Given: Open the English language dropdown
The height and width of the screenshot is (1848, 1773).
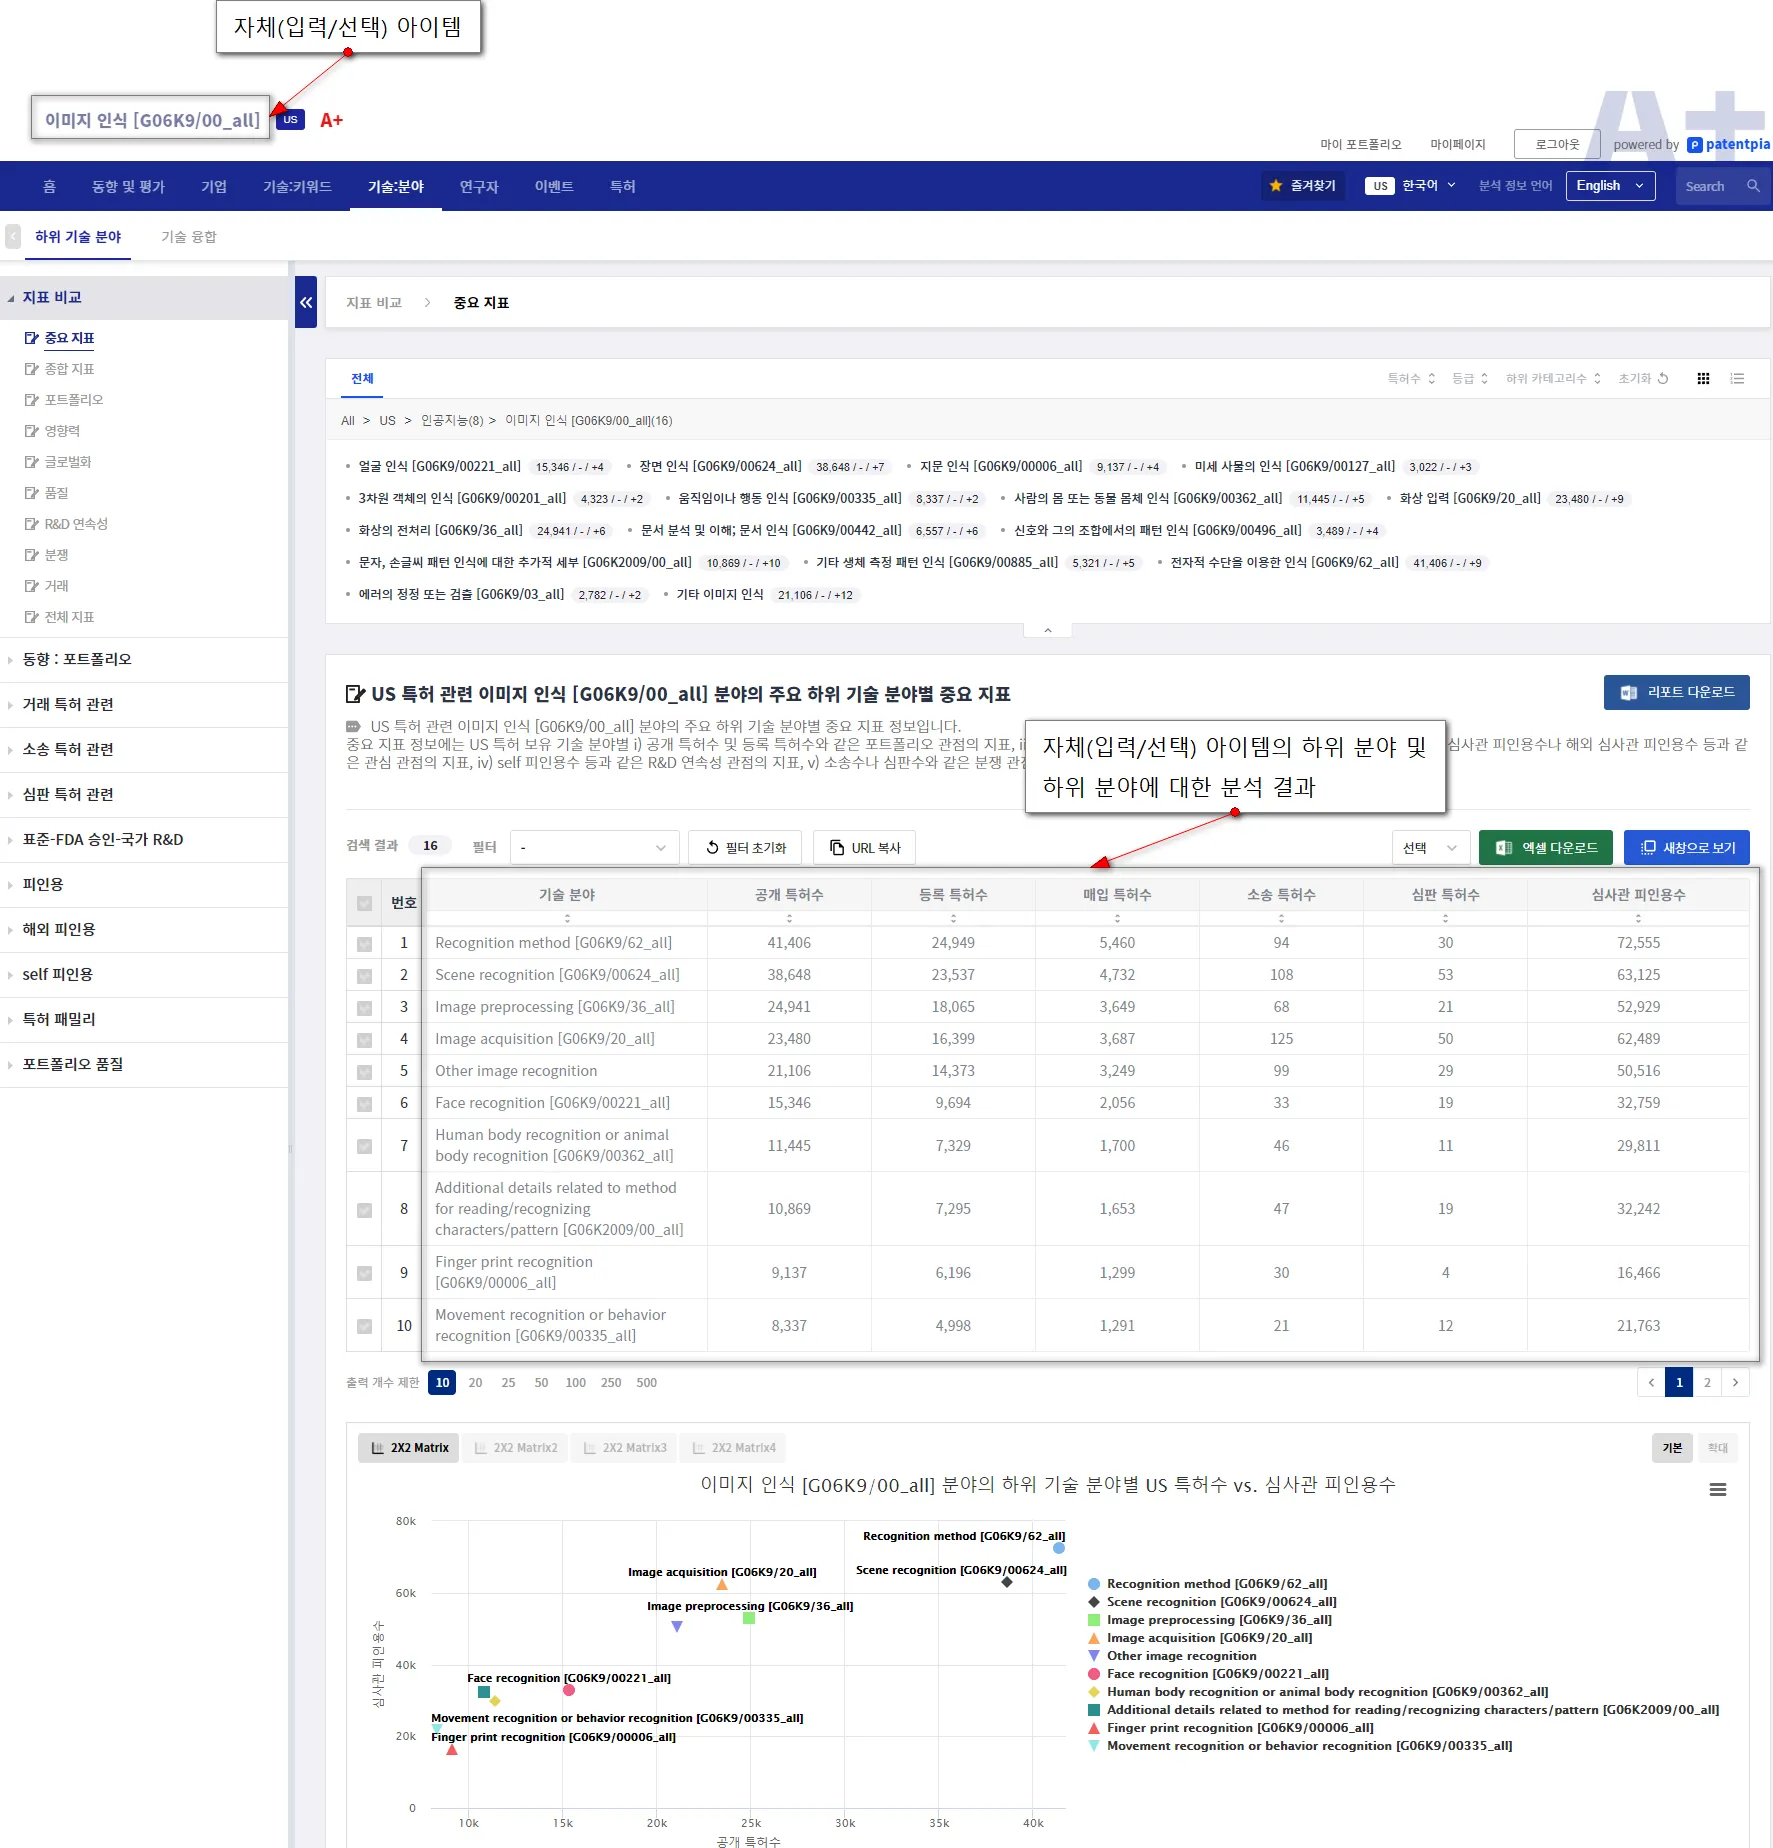Looking at the screenshot, I should 1610,186.
